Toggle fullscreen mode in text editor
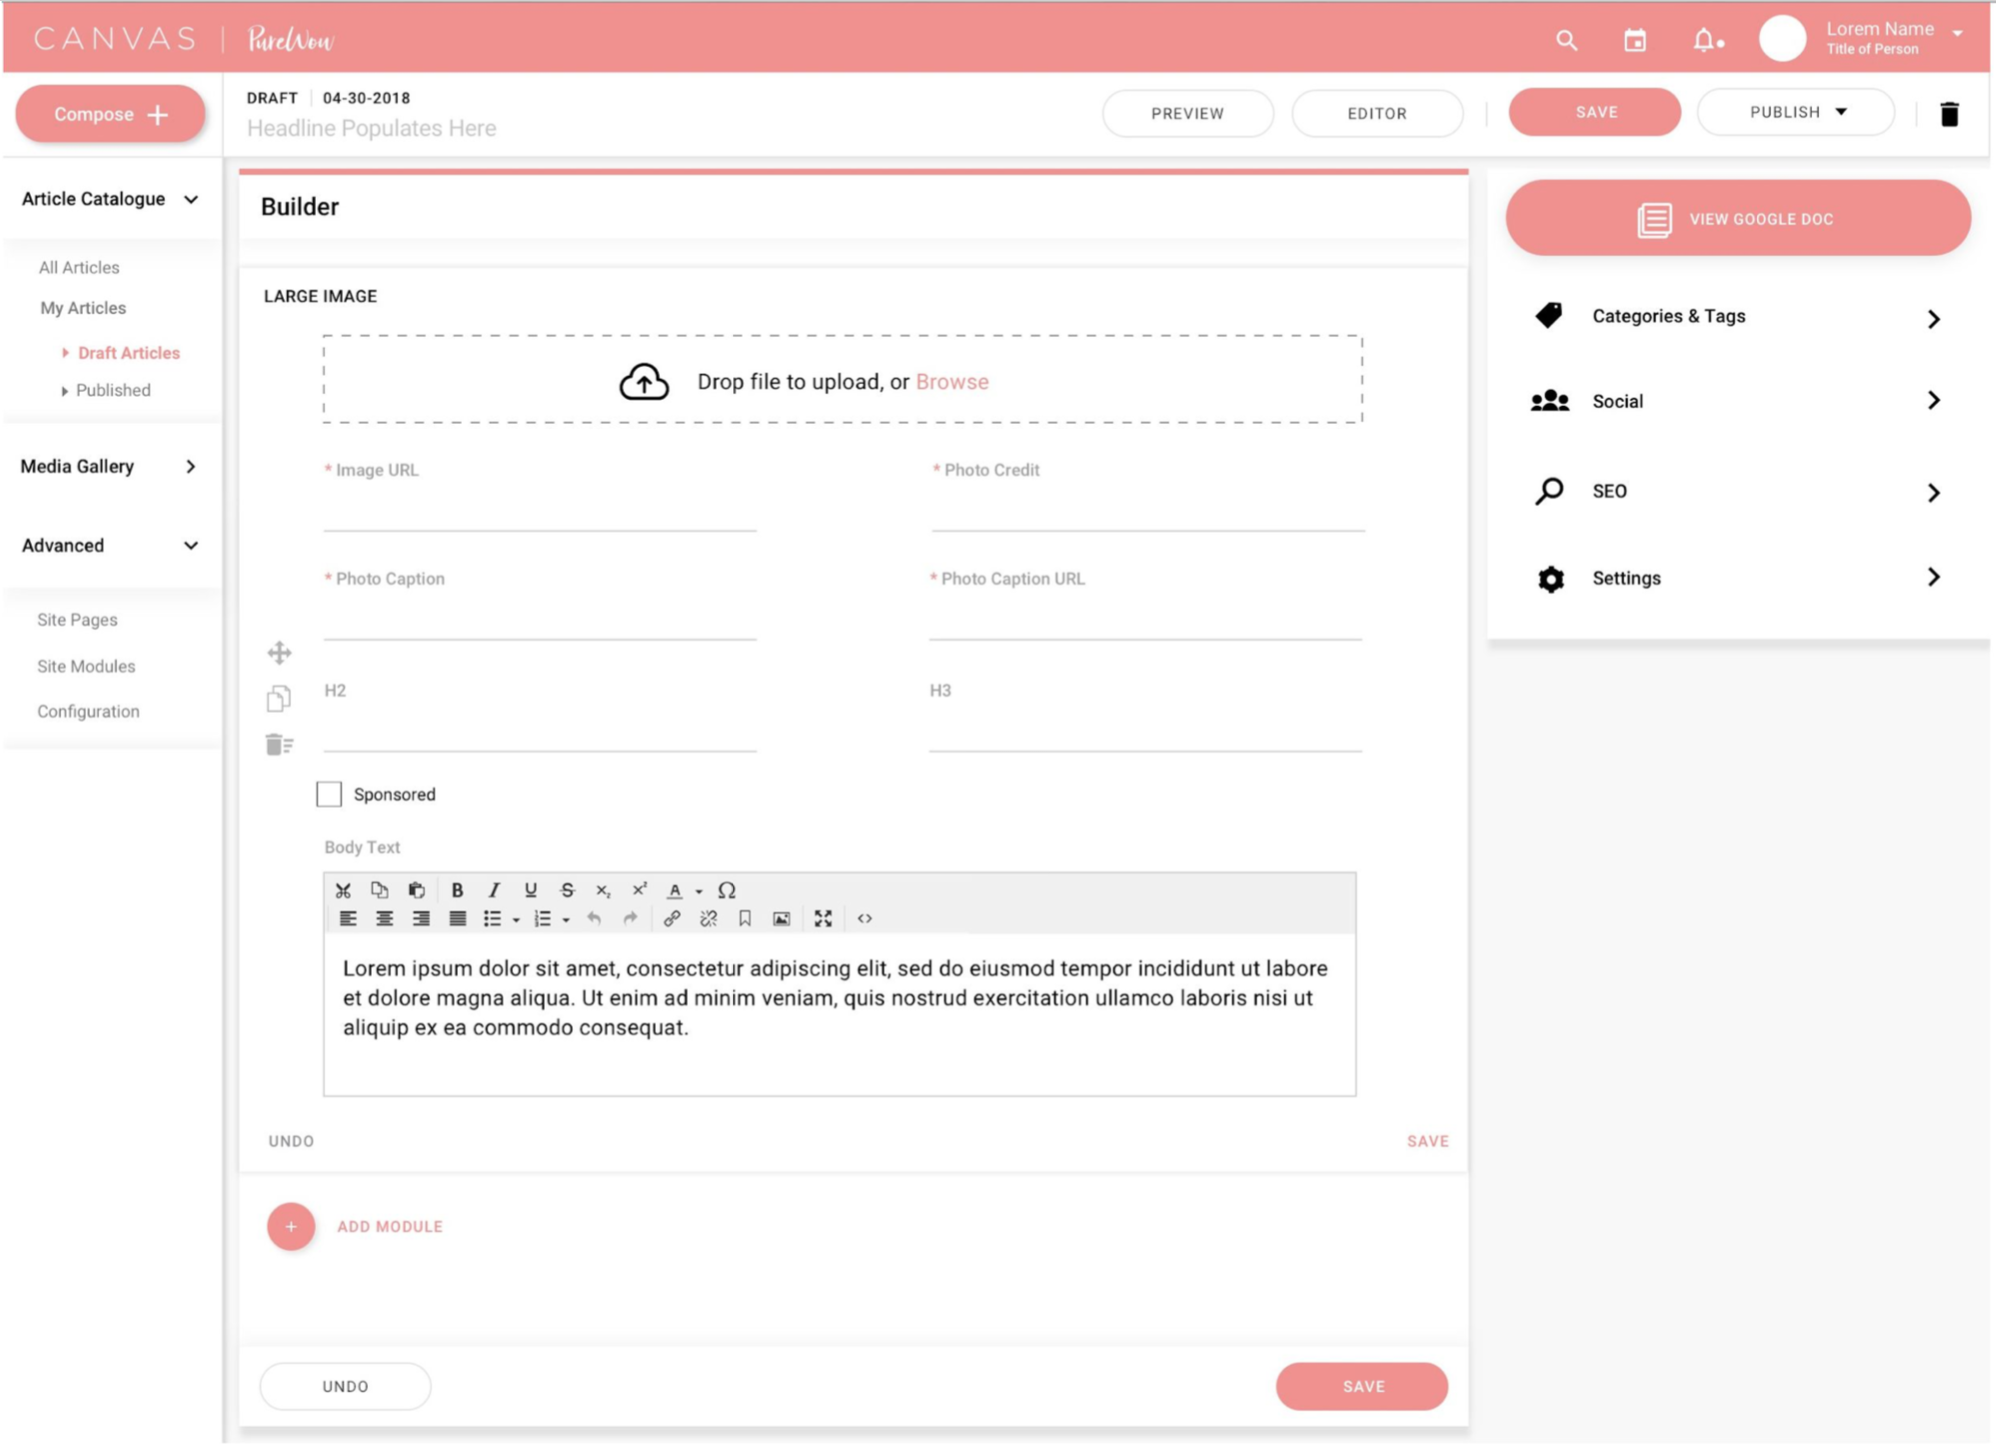 823,919
